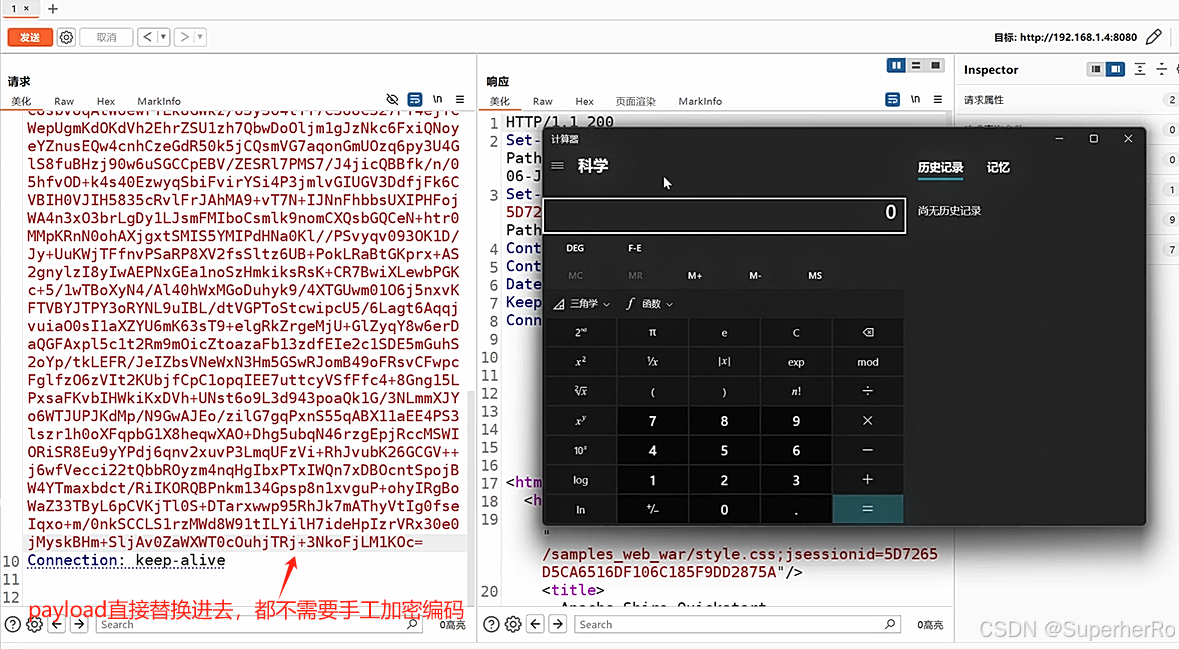Select response 美化 pretty tab
Image resolution: width=1179 pixels, height=649 pixels.
499,101
